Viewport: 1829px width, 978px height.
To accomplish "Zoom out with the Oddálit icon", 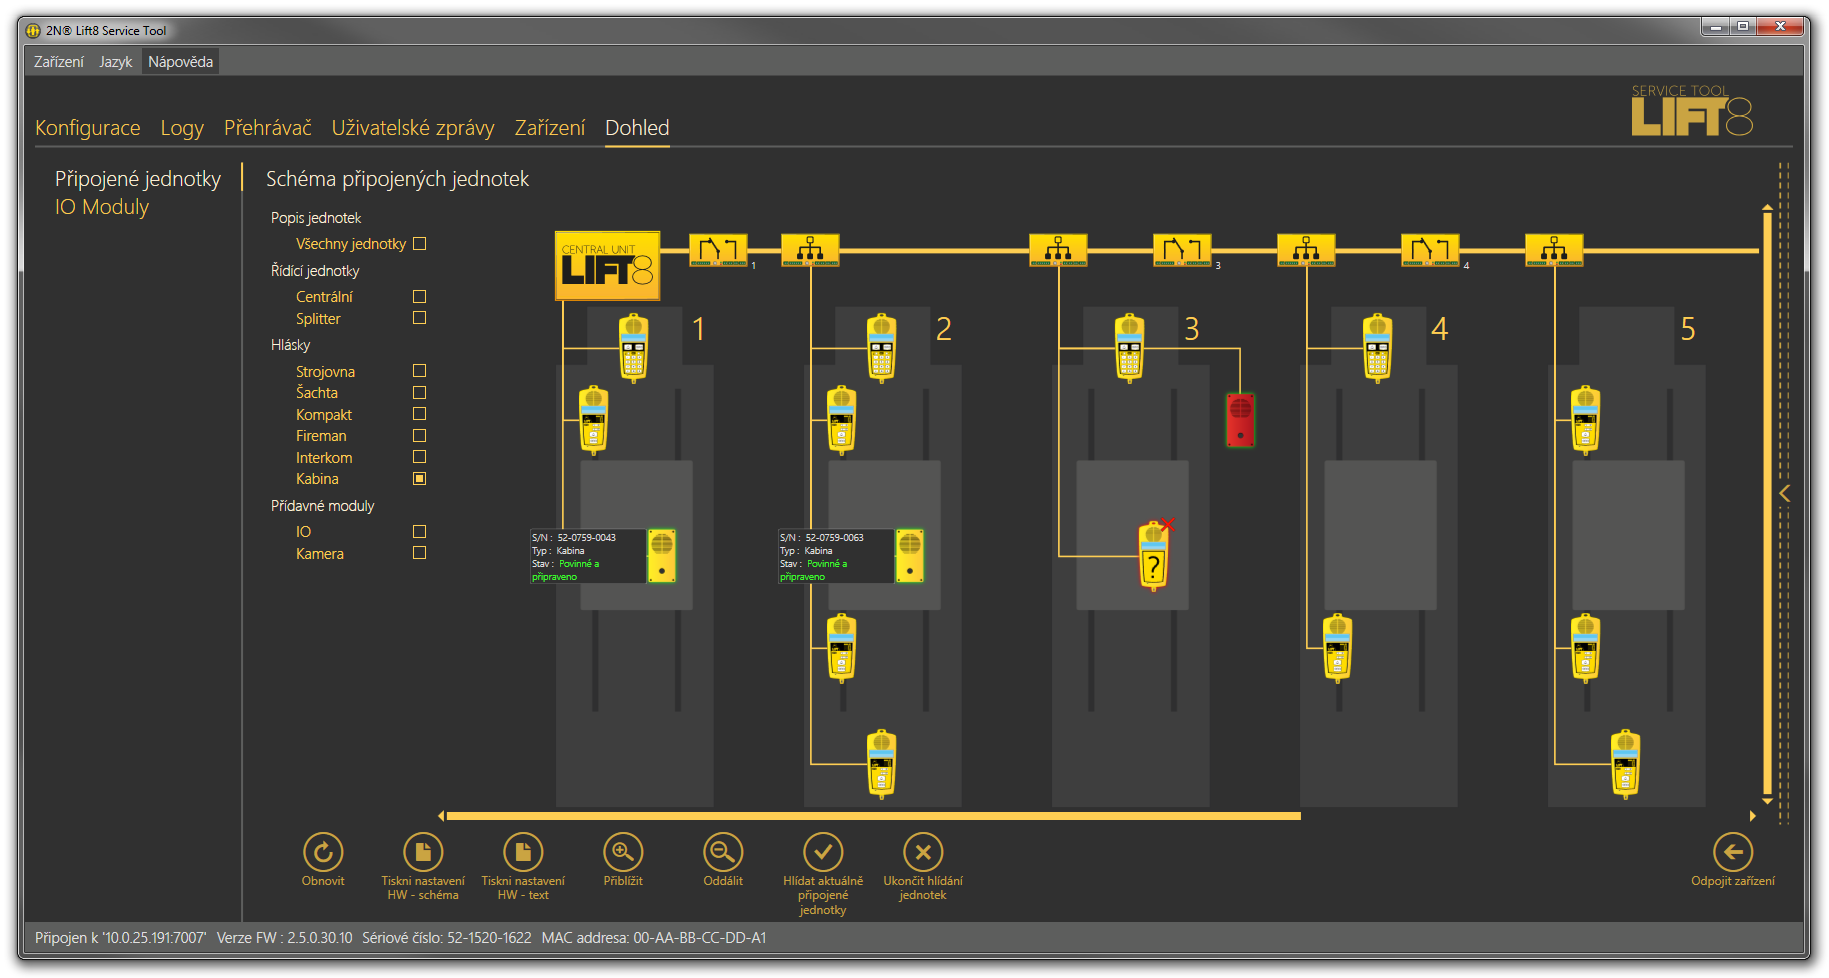I will coord(723,852).
